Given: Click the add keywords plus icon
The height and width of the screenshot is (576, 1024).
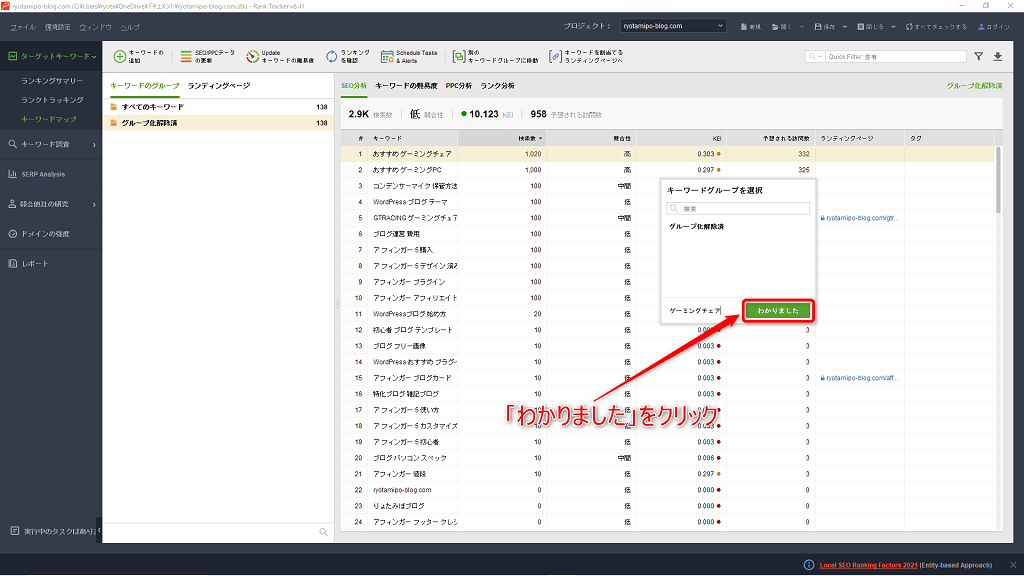Looking at the screenshot, I should (x=119, y=57).
